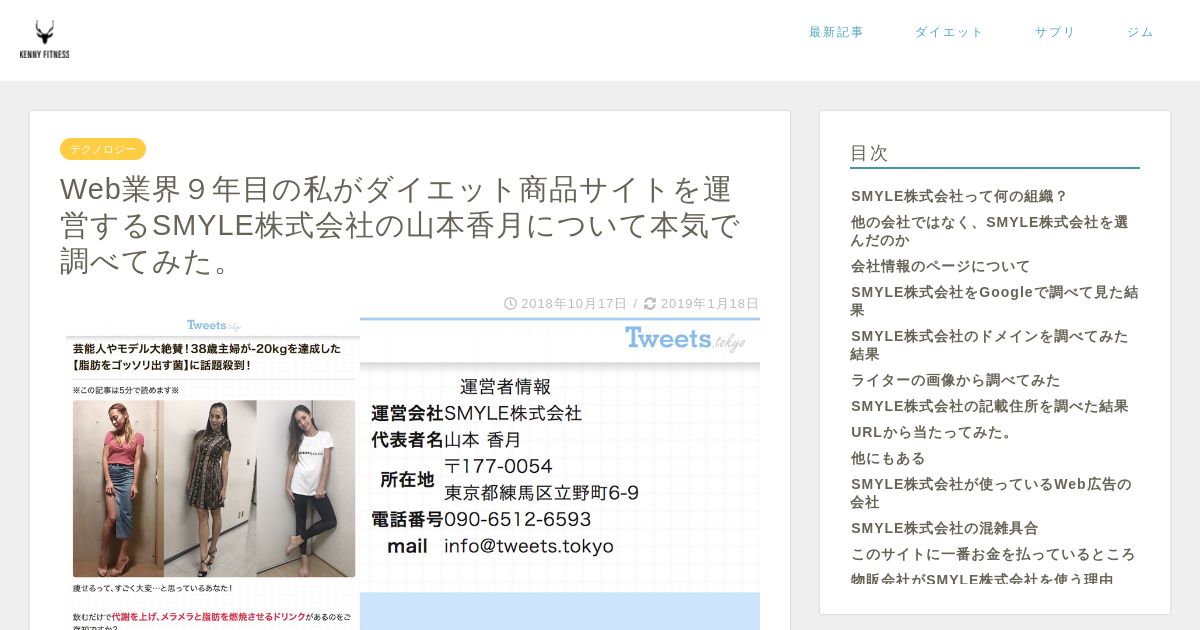Open the article's Tweets.tokyo featured image
1200x630 pixels.
coord(410,474)
